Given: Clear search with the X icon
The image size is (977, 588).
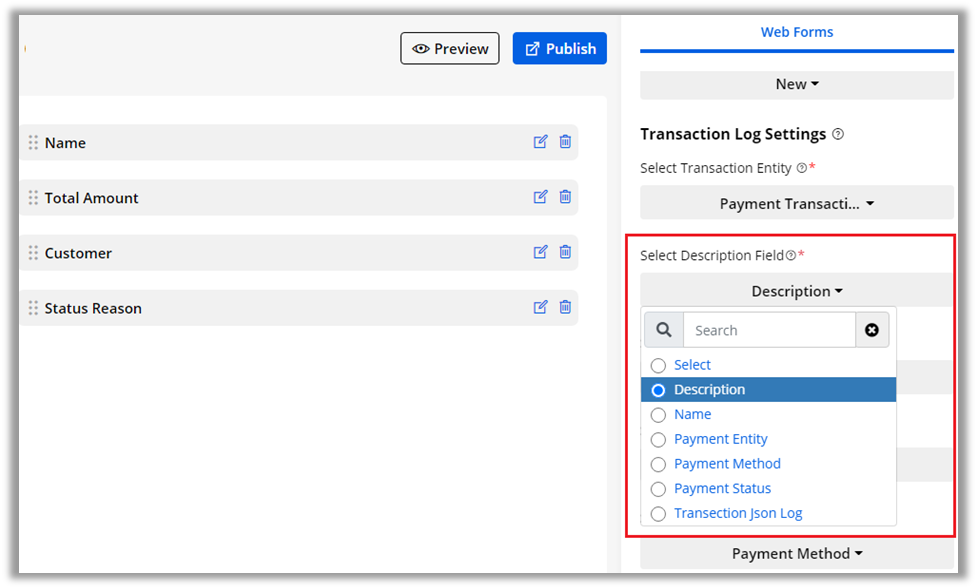Looking at the screenshot, I should click(872, 330).
